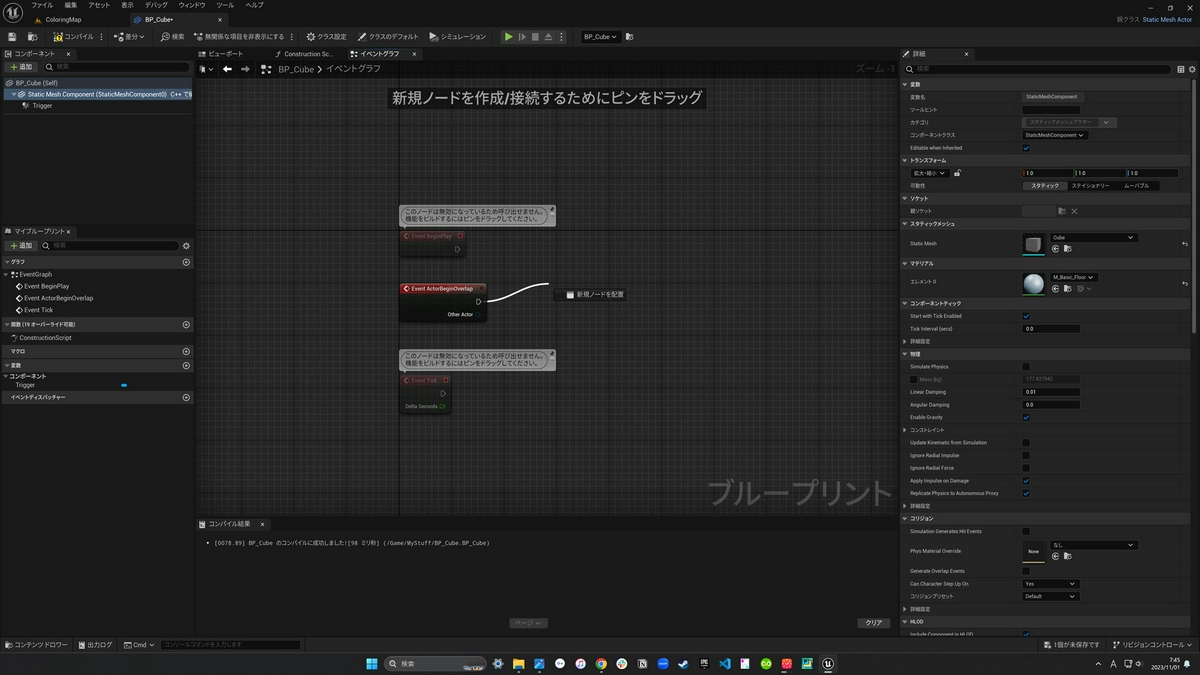
Task: Select Event BeginPlay in graph list
Action: 46,286
